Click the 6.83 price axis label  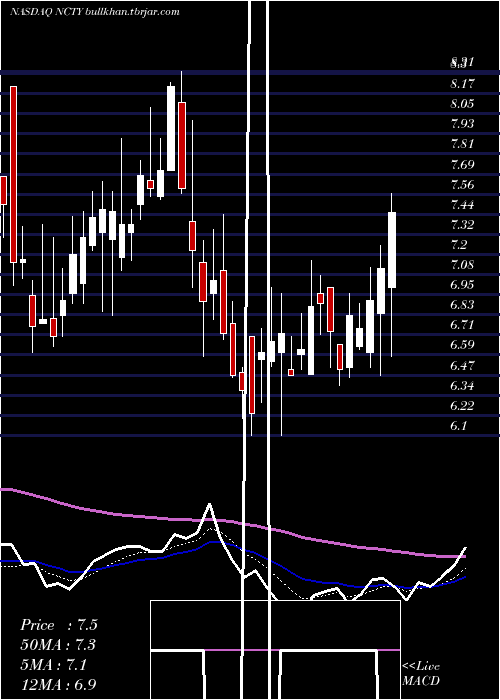462,304
